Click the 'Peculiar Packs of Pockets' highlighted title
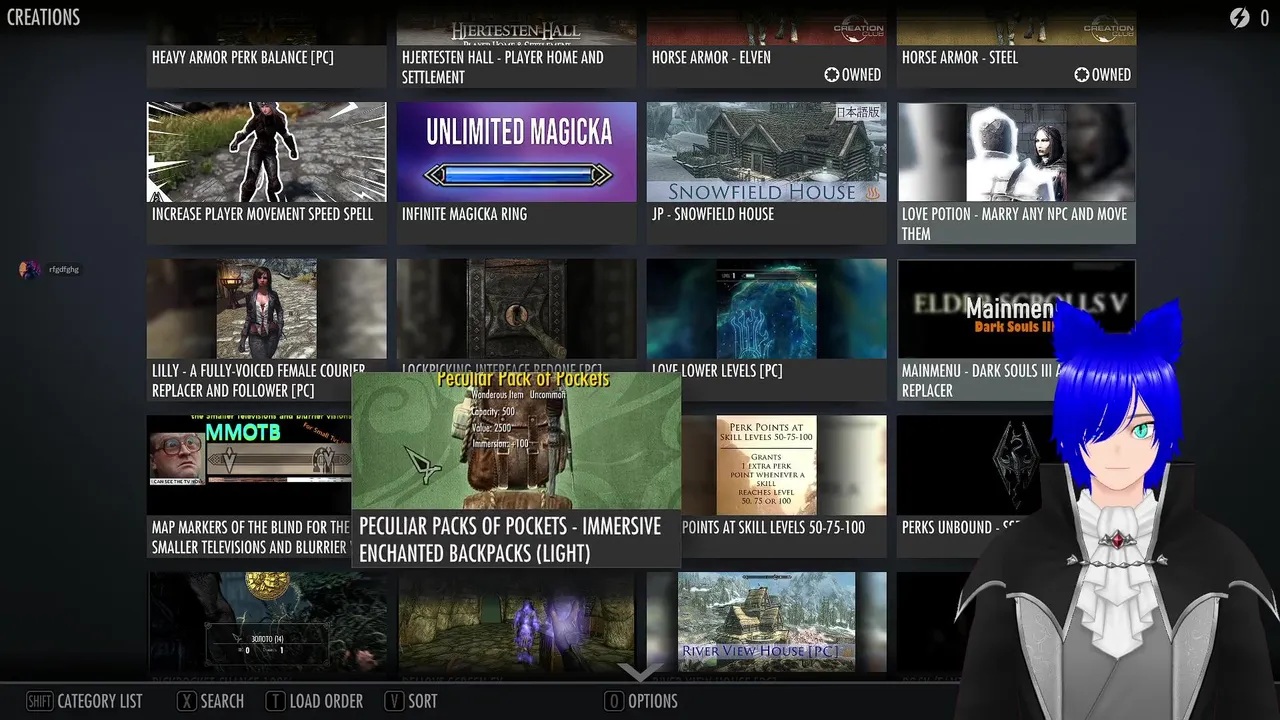Screen dimensions: 1280x720 click(510, 539)
